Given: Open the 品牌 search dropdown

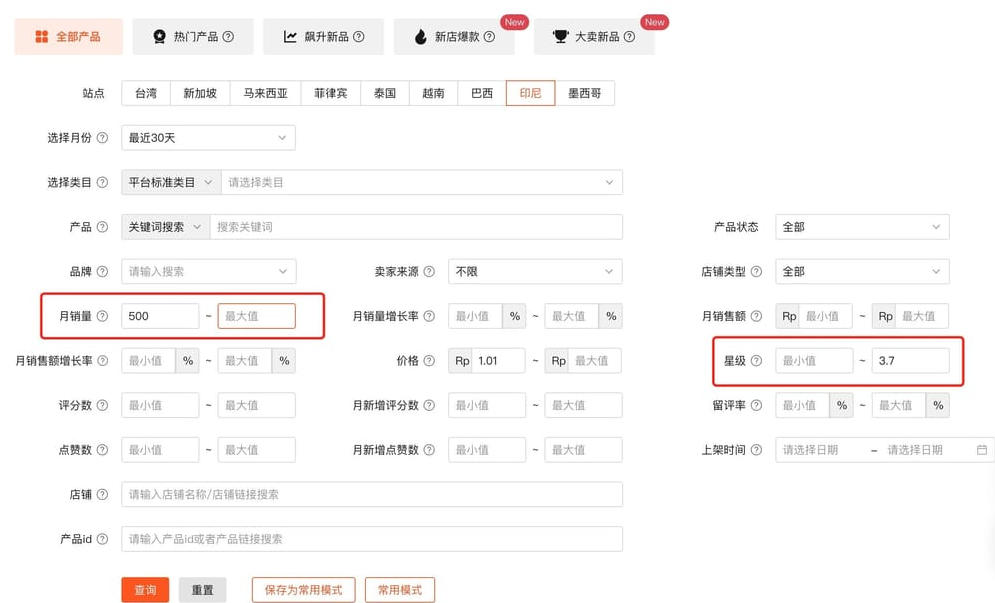Looking at the screenshot, I should point(208,272).
